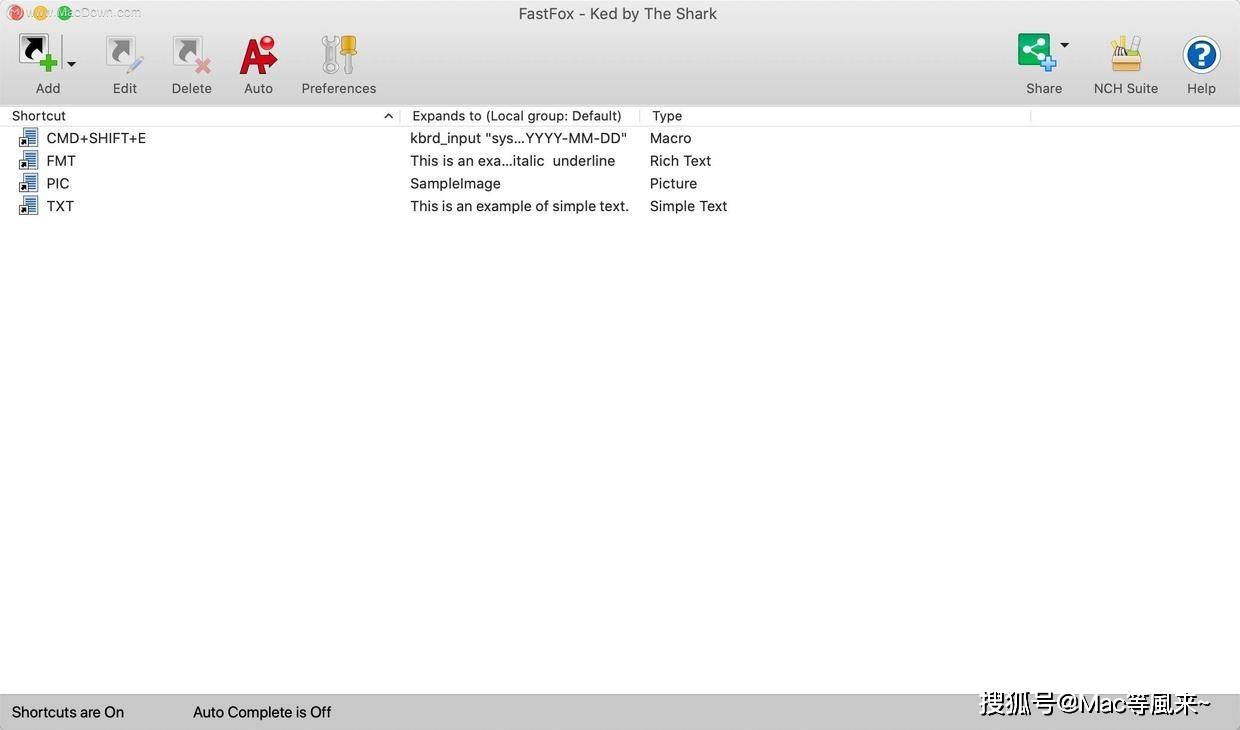Click the Share icon

(1037, 48)
